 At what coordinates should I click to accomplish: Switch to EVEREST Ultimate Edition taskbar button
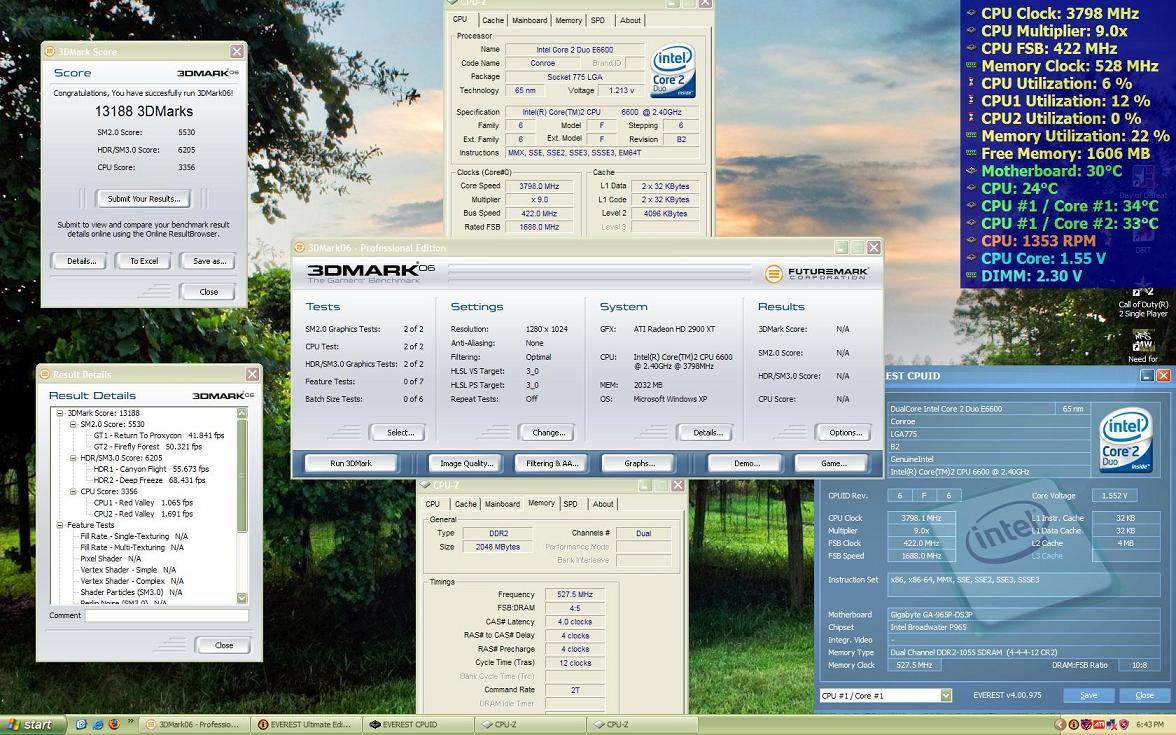tap(305, 724)
